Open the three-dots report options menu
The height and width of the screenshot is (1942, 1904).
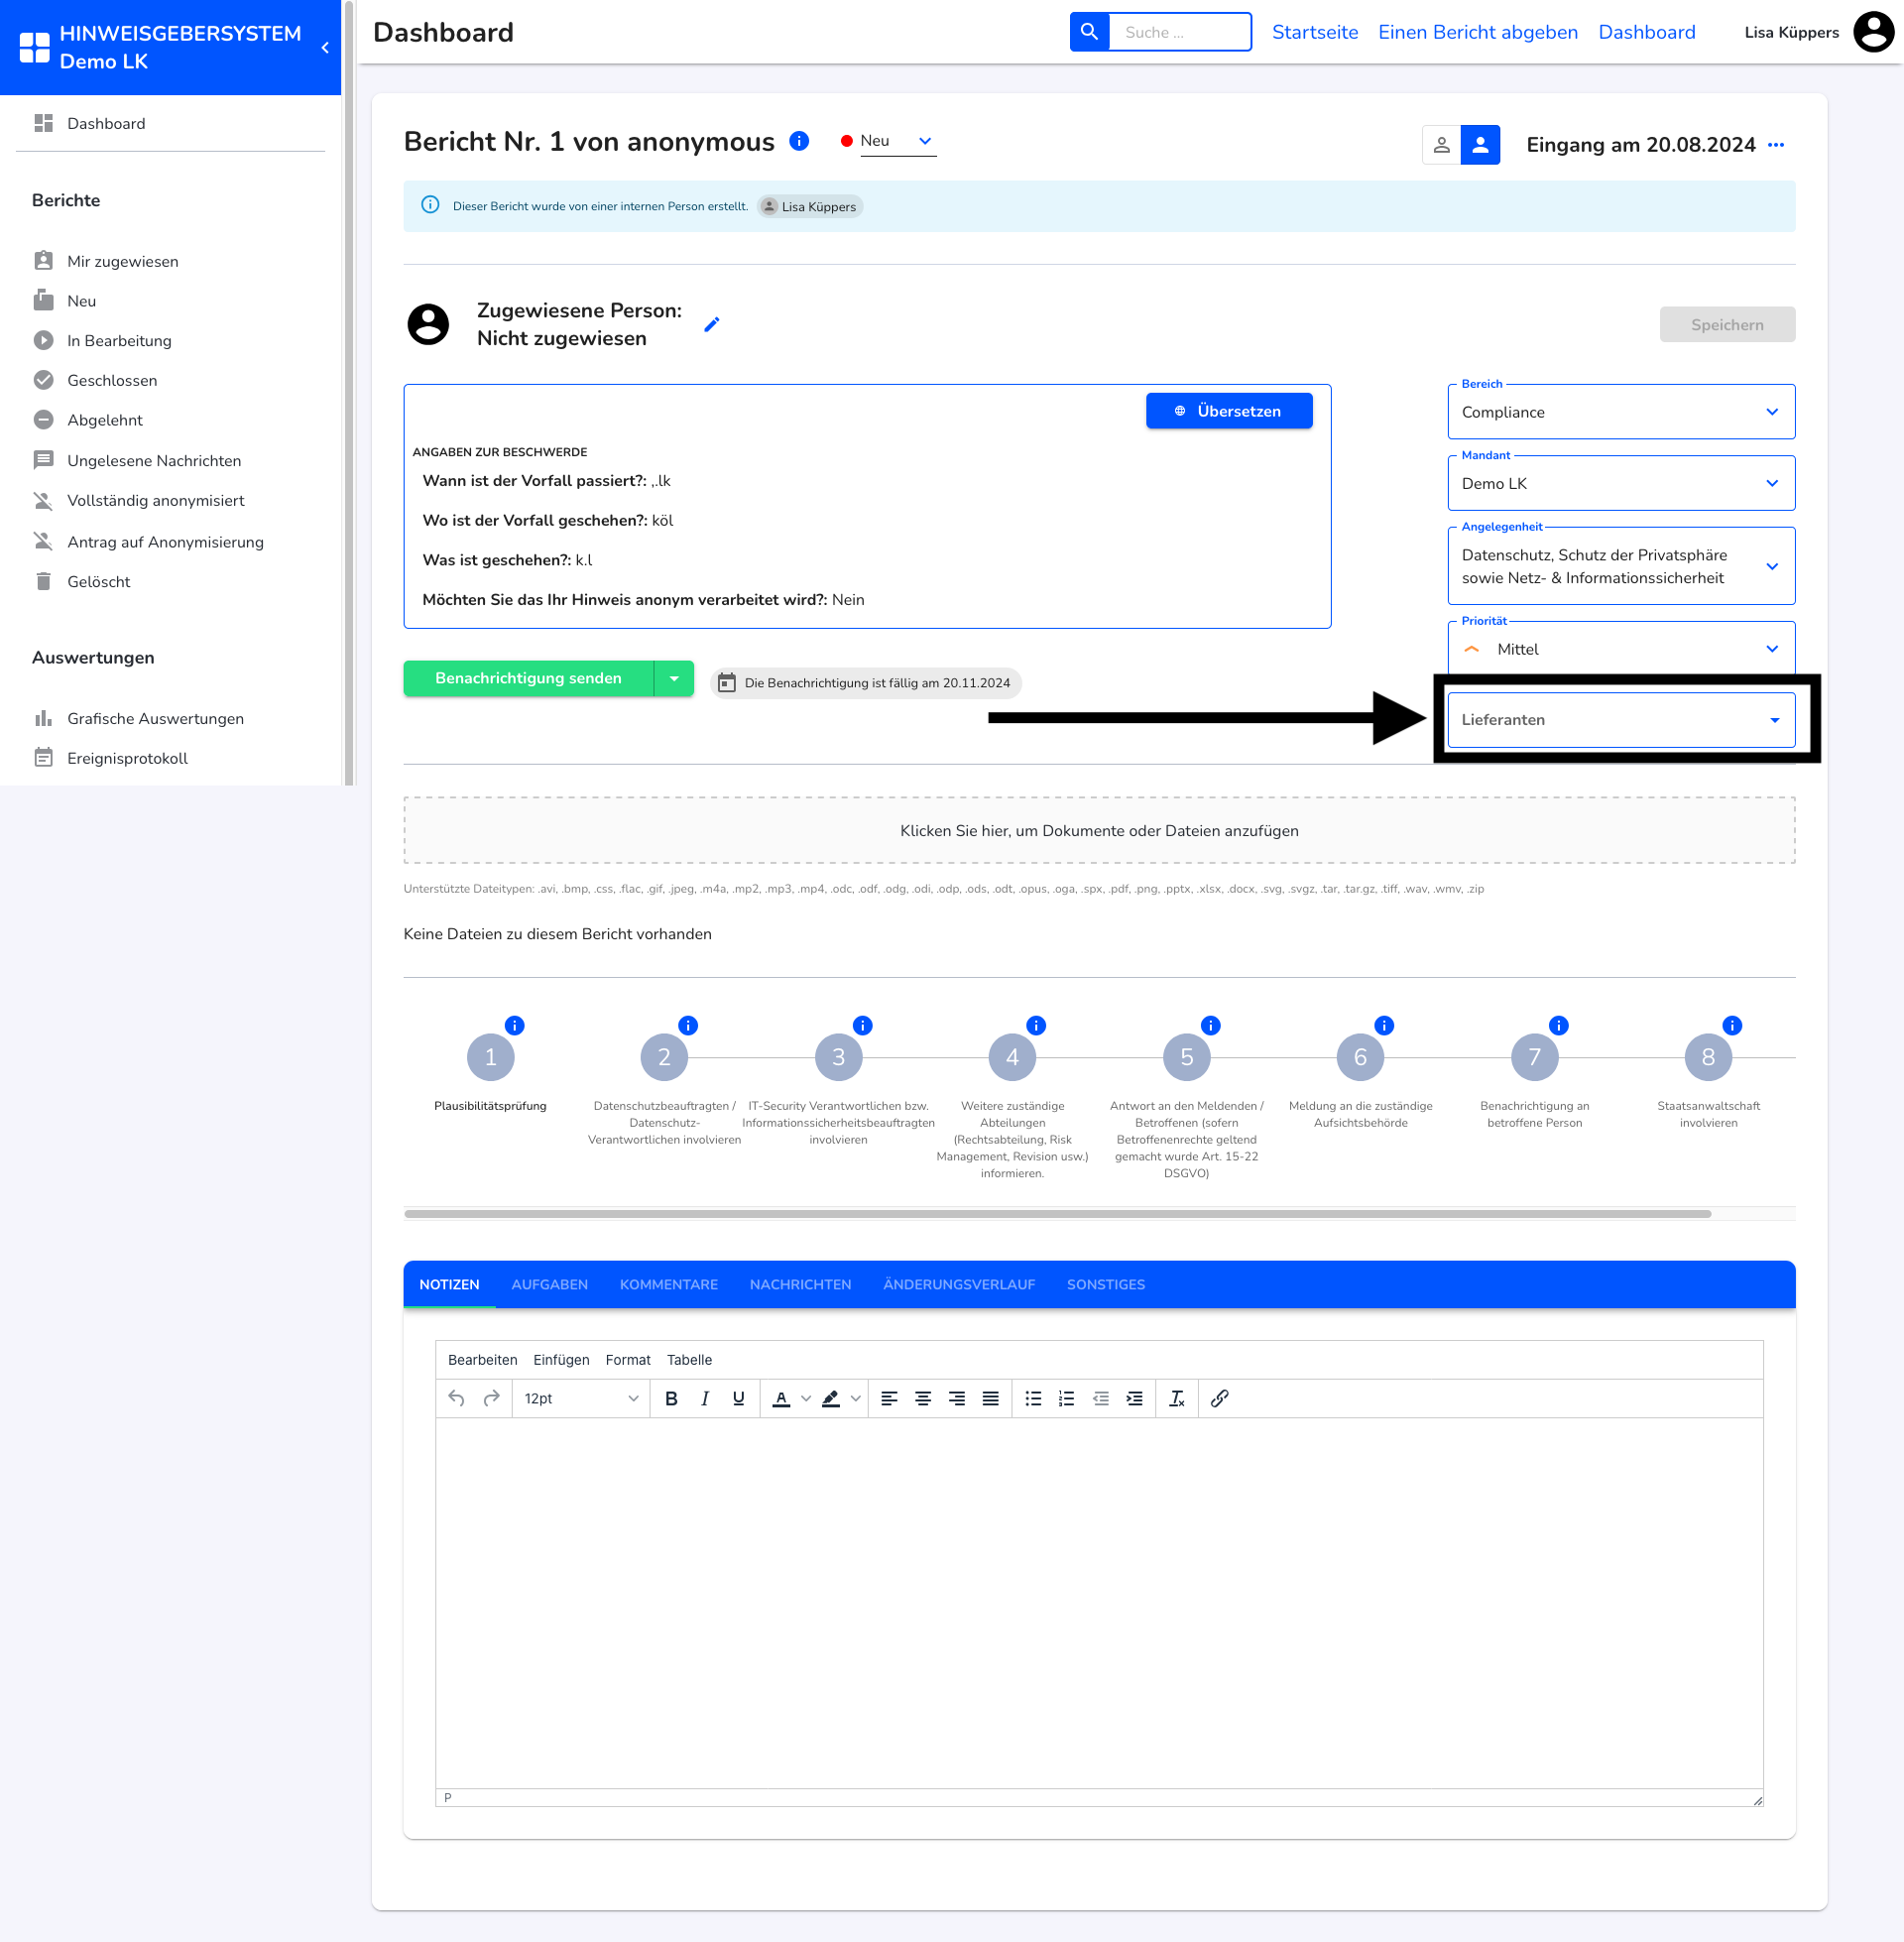[x=1776, y=145]
